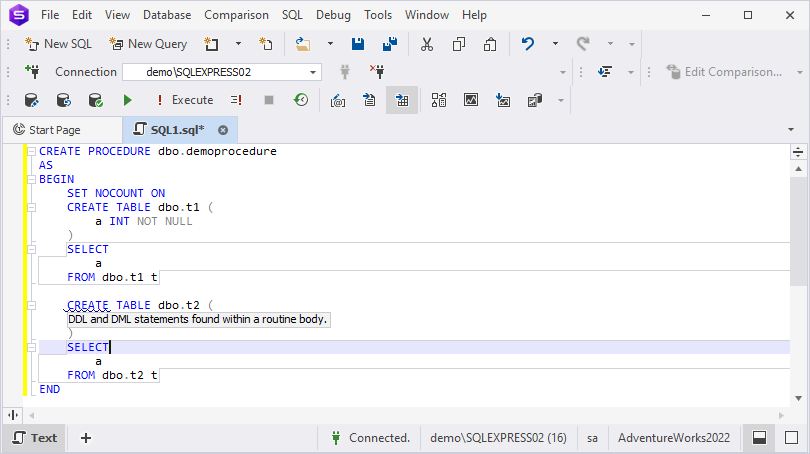Click the Execute button
Viewport: 810px width, 454px height.
coord(184,100)
